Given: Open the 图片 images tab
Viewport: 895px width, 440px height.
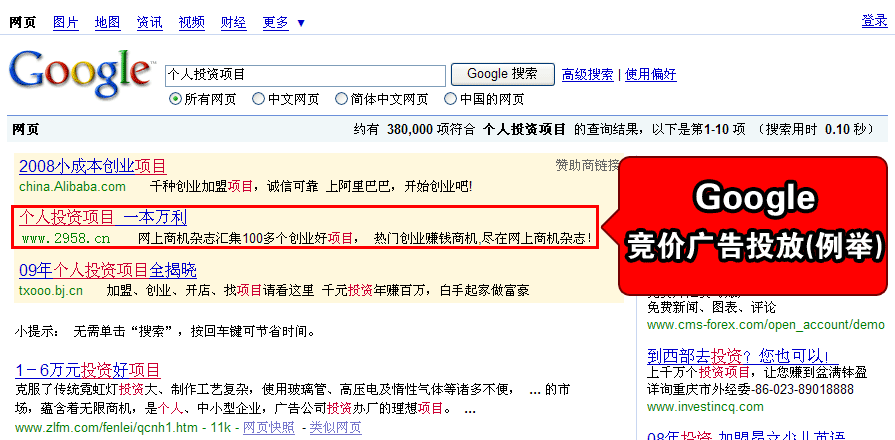Looking at the screenshot, I should 66,23.
